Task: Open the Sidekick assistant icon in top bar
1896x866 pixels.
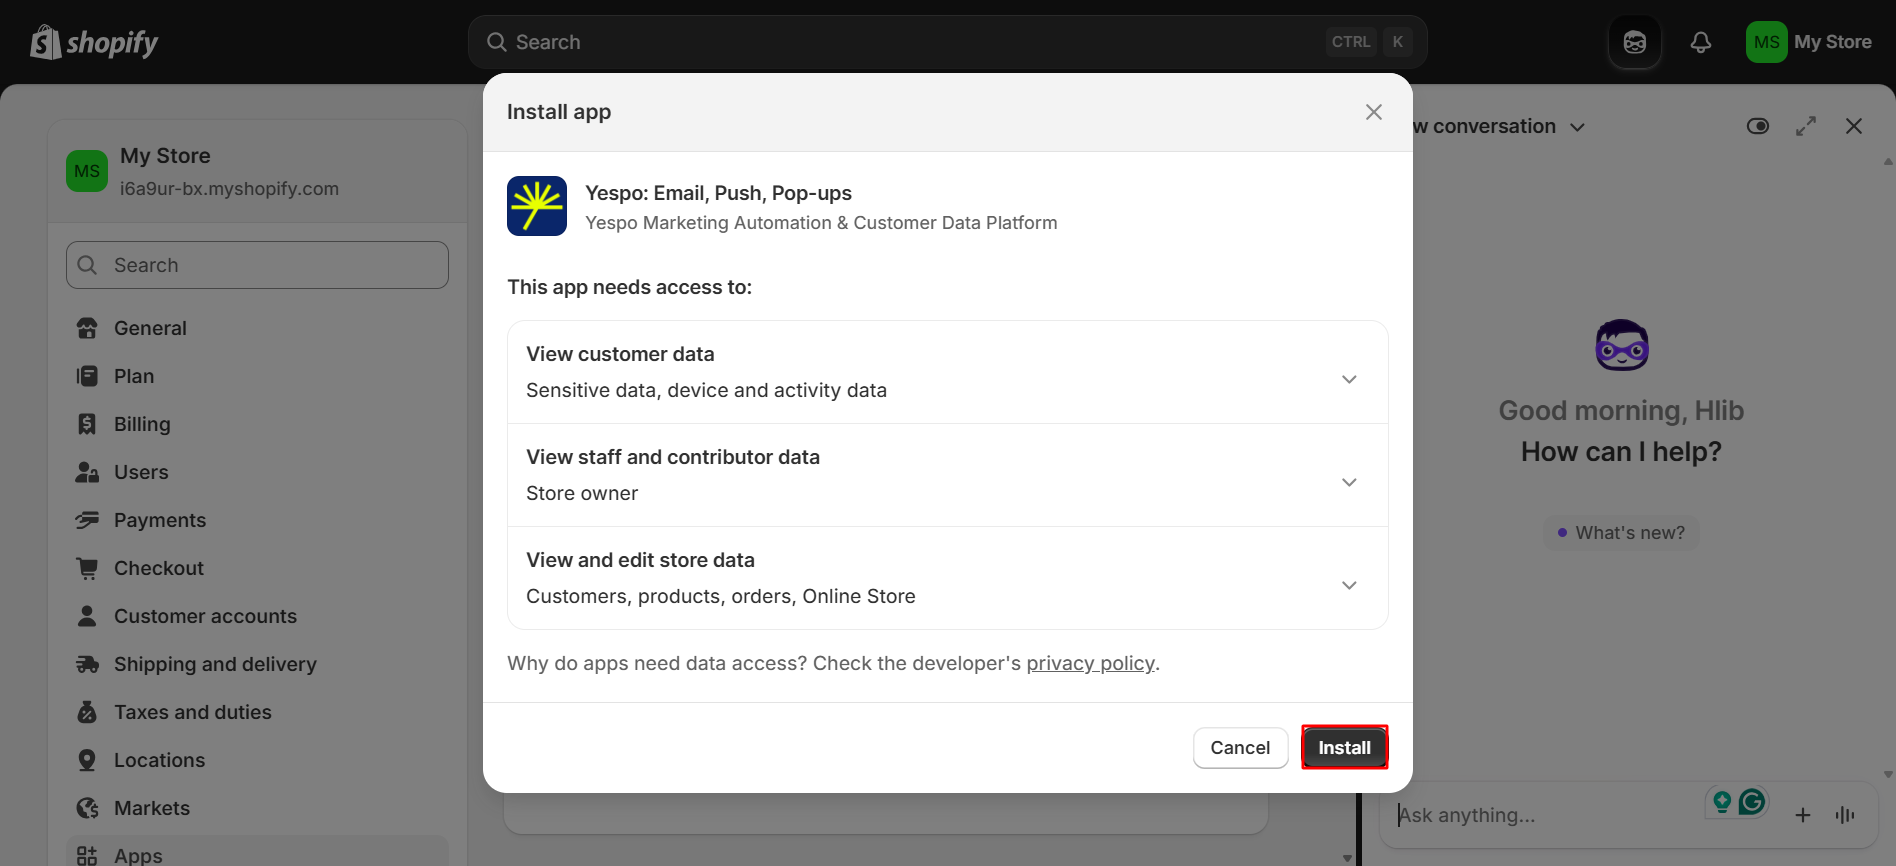Action: [1635, 42]
